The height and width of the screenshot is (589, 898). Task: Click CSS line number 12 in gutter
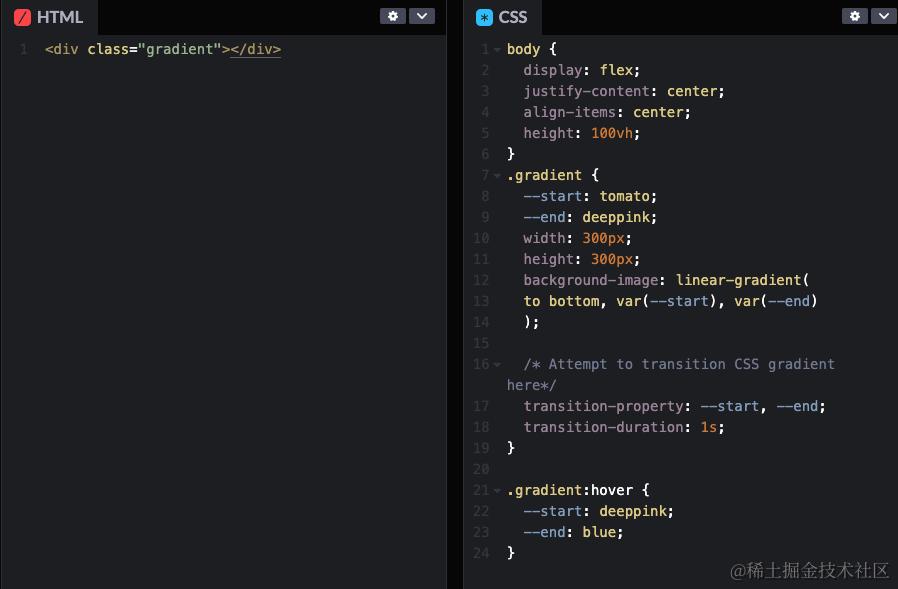(481, 280)
